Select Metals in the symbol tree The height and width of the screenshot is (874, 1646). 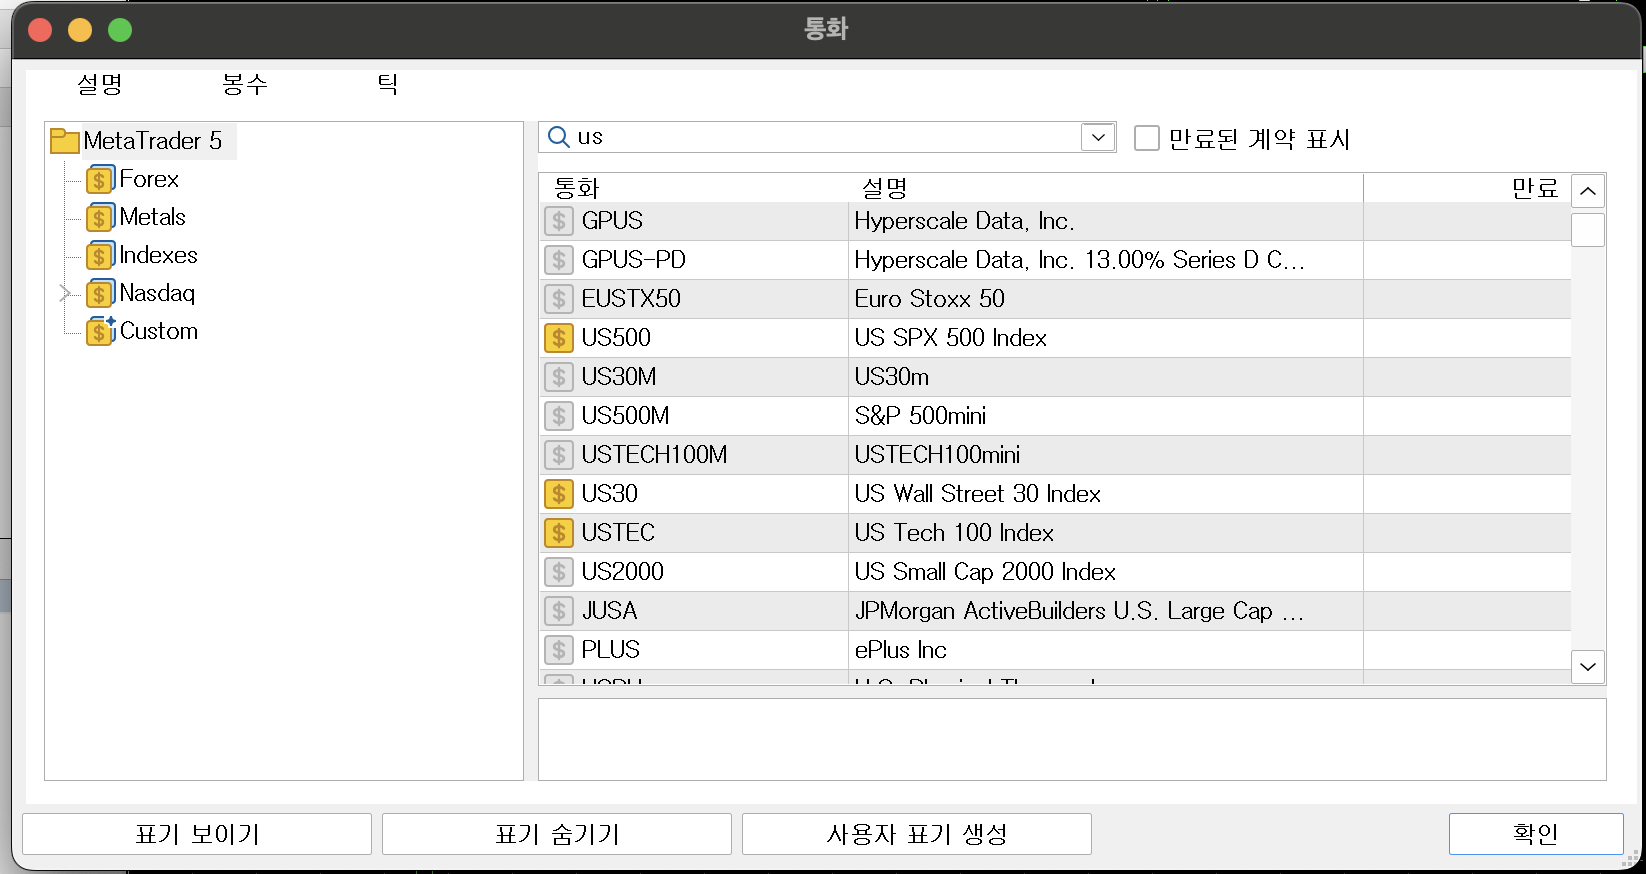153,217
